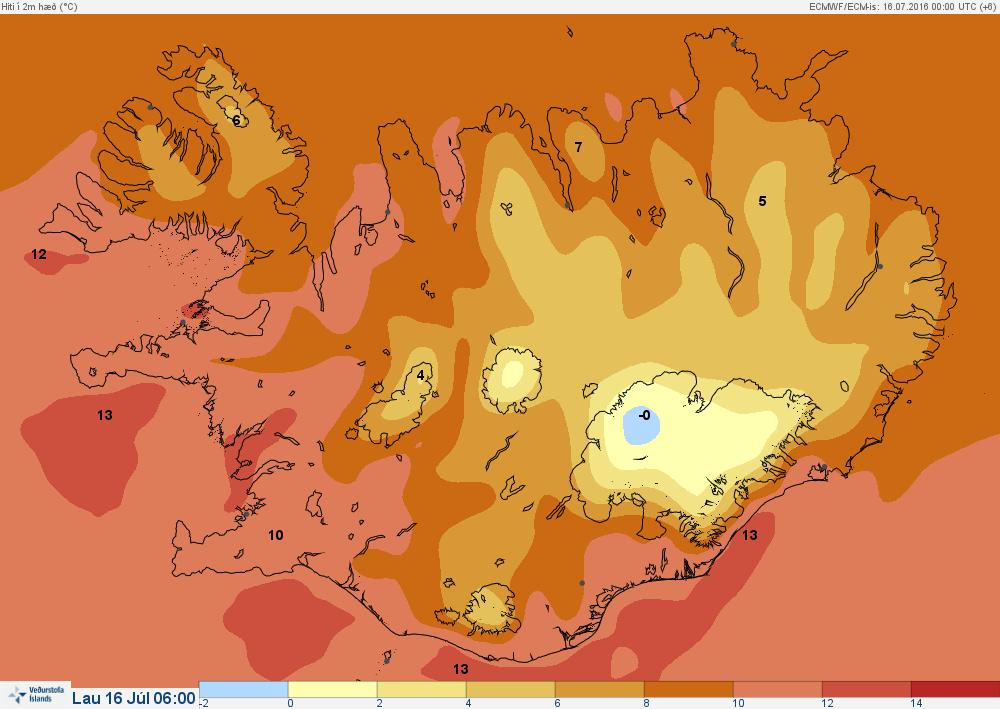Click the legend scale value '-2'
Screen dimensions: 1000x709
coord(204,703)
